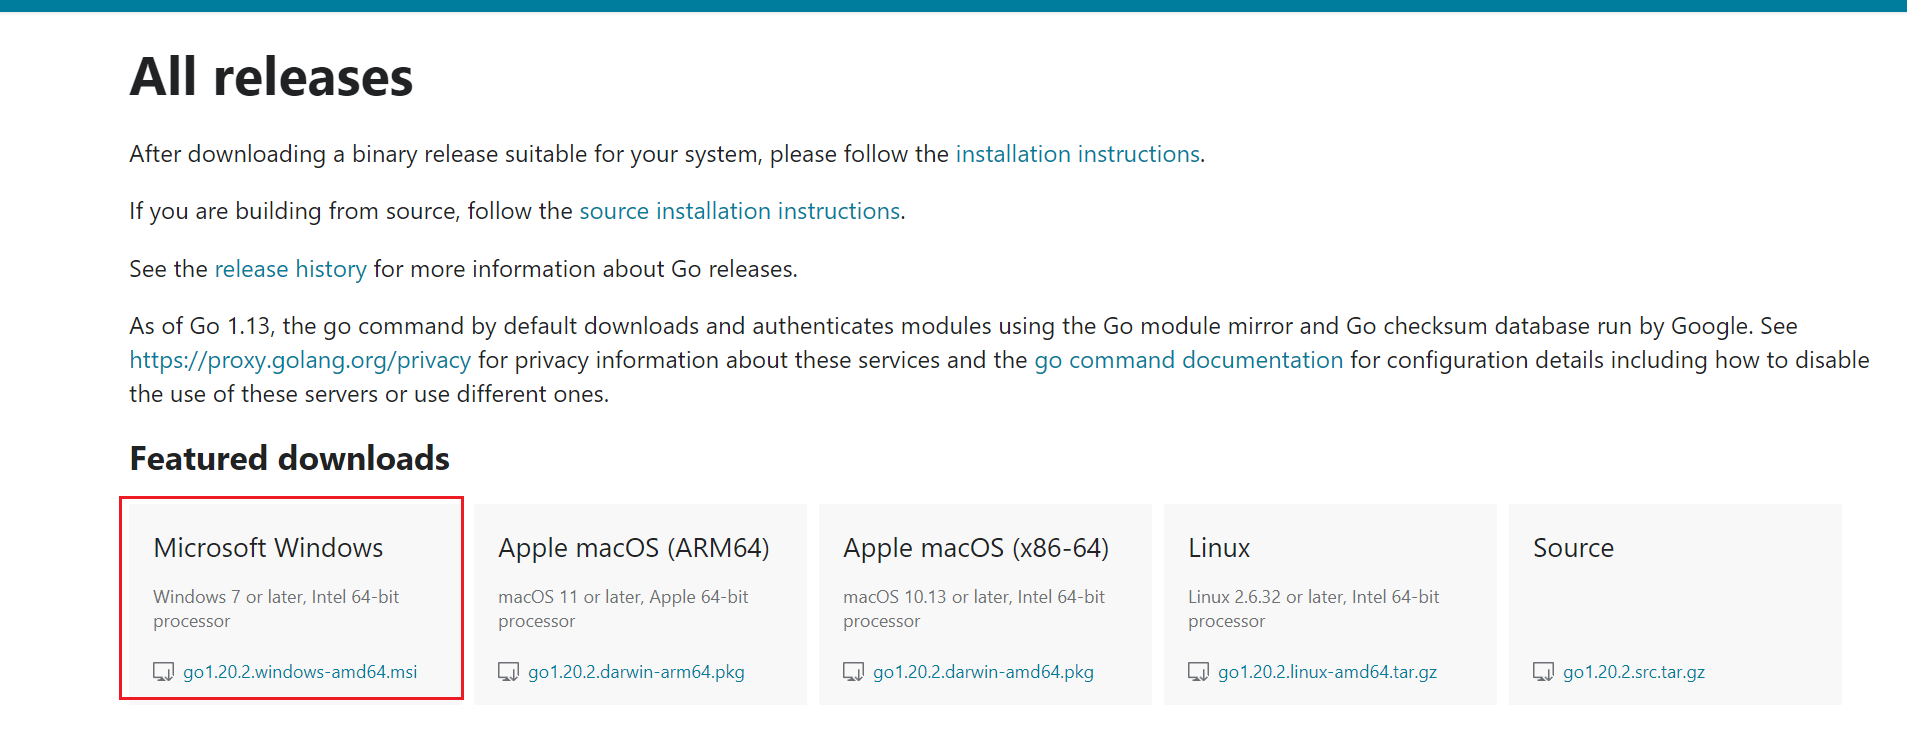Open the installation instructions link

coord(1077,154)
